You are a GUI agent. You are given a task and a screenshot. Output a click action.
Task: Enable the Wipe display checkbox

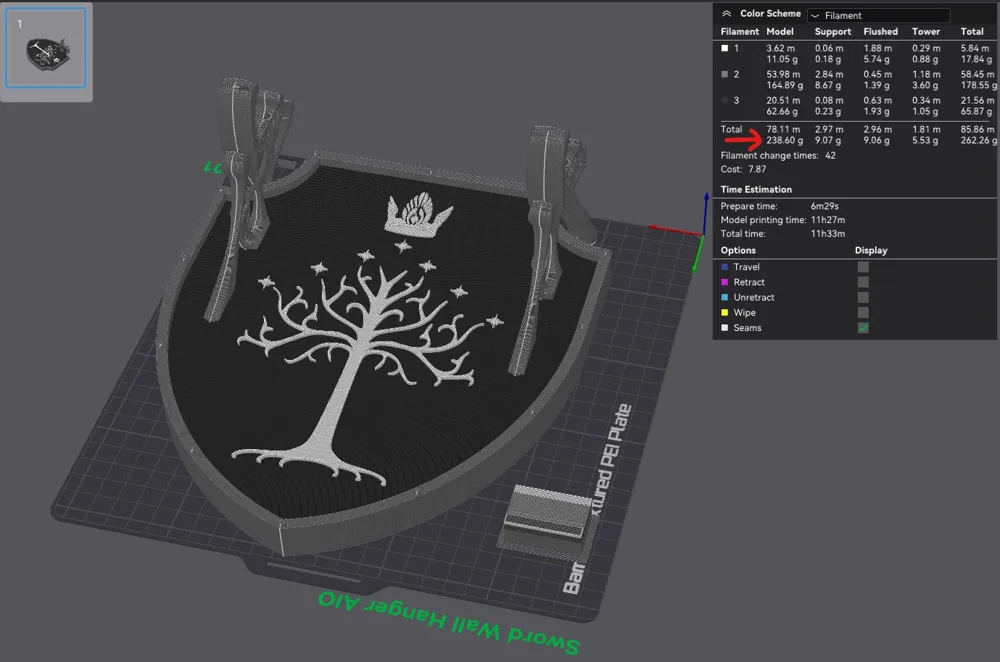click(x=862, y=312)
